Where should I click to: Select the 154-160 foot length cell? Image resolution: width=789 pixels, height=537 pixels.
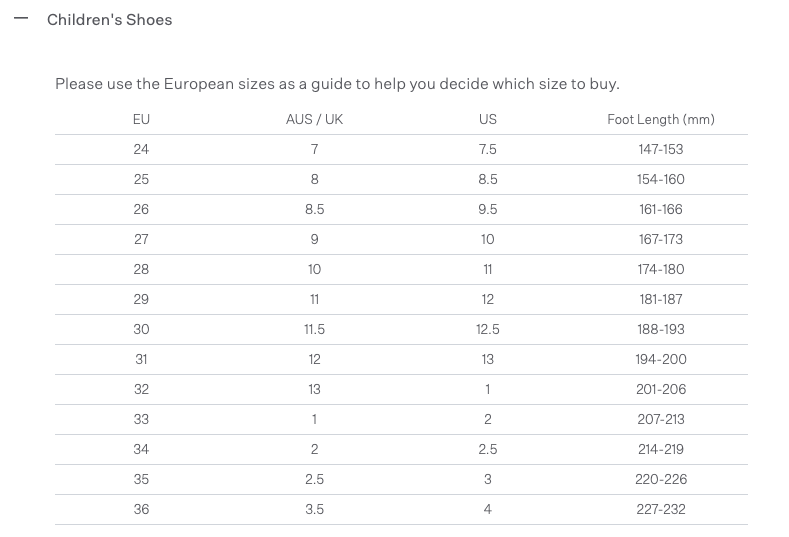[x=661, y=179]
